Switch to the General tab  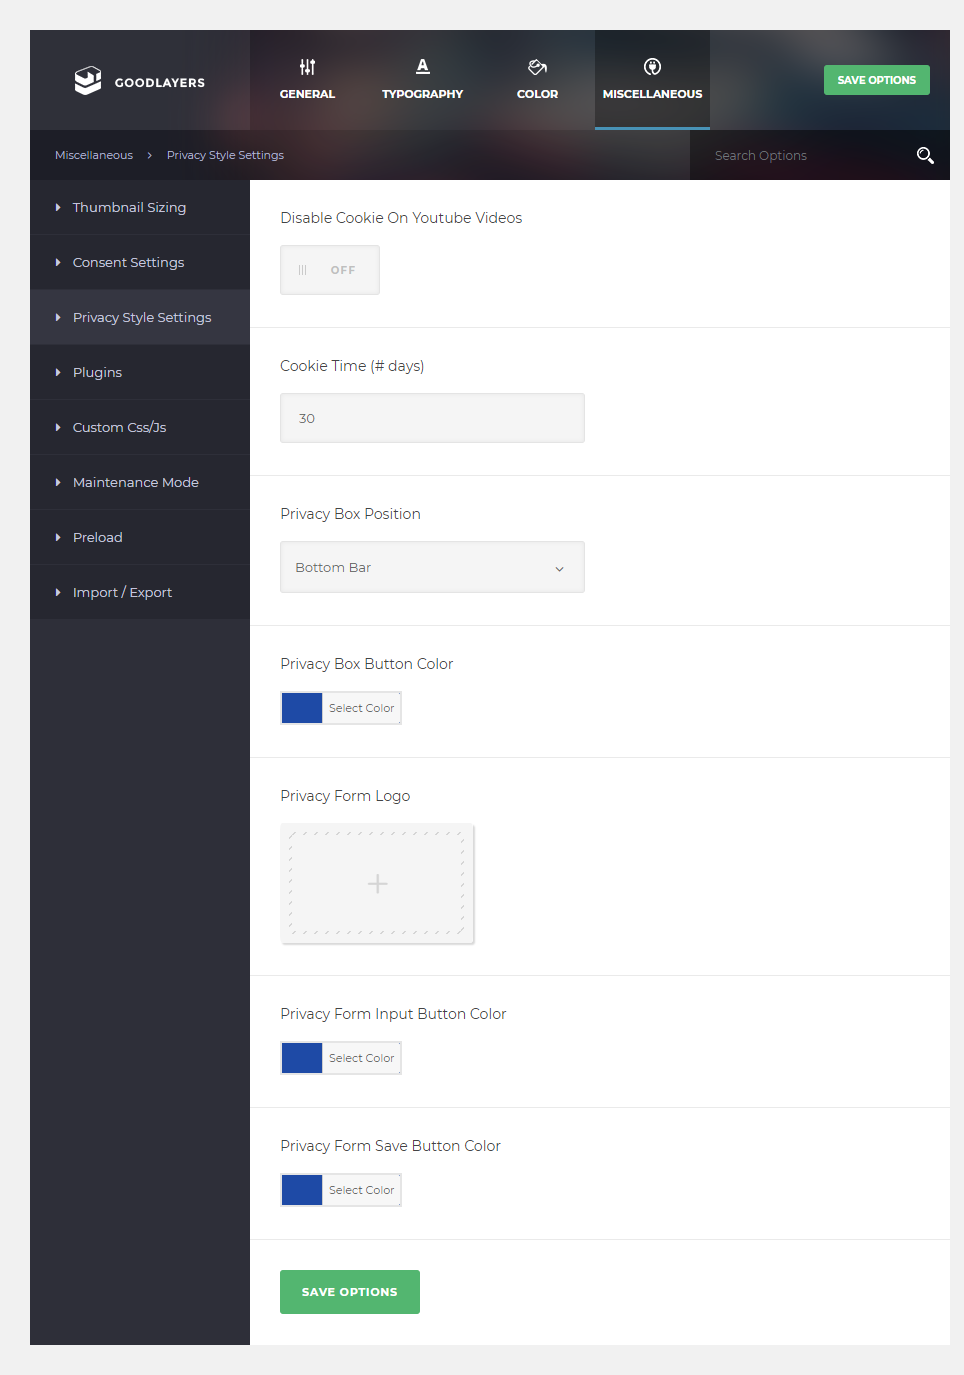307,80
